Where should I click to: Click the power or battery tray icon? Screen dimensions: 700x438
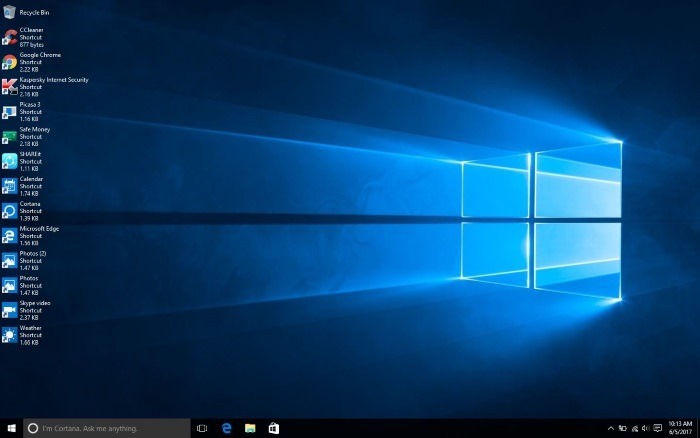tap(622, 429)
